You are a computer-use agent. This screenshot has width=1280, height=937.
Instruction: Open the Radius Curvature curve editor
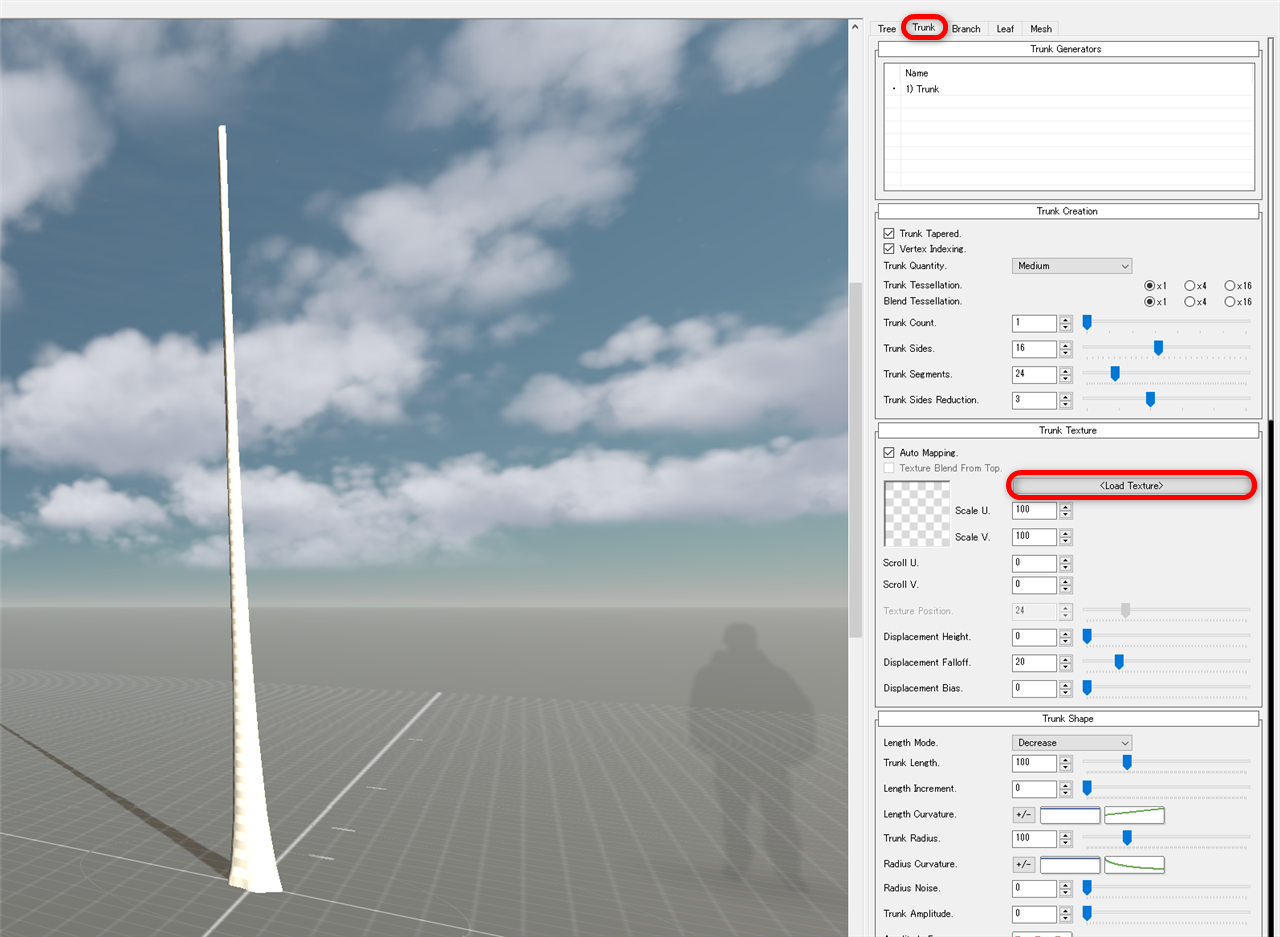(1134, 864)
